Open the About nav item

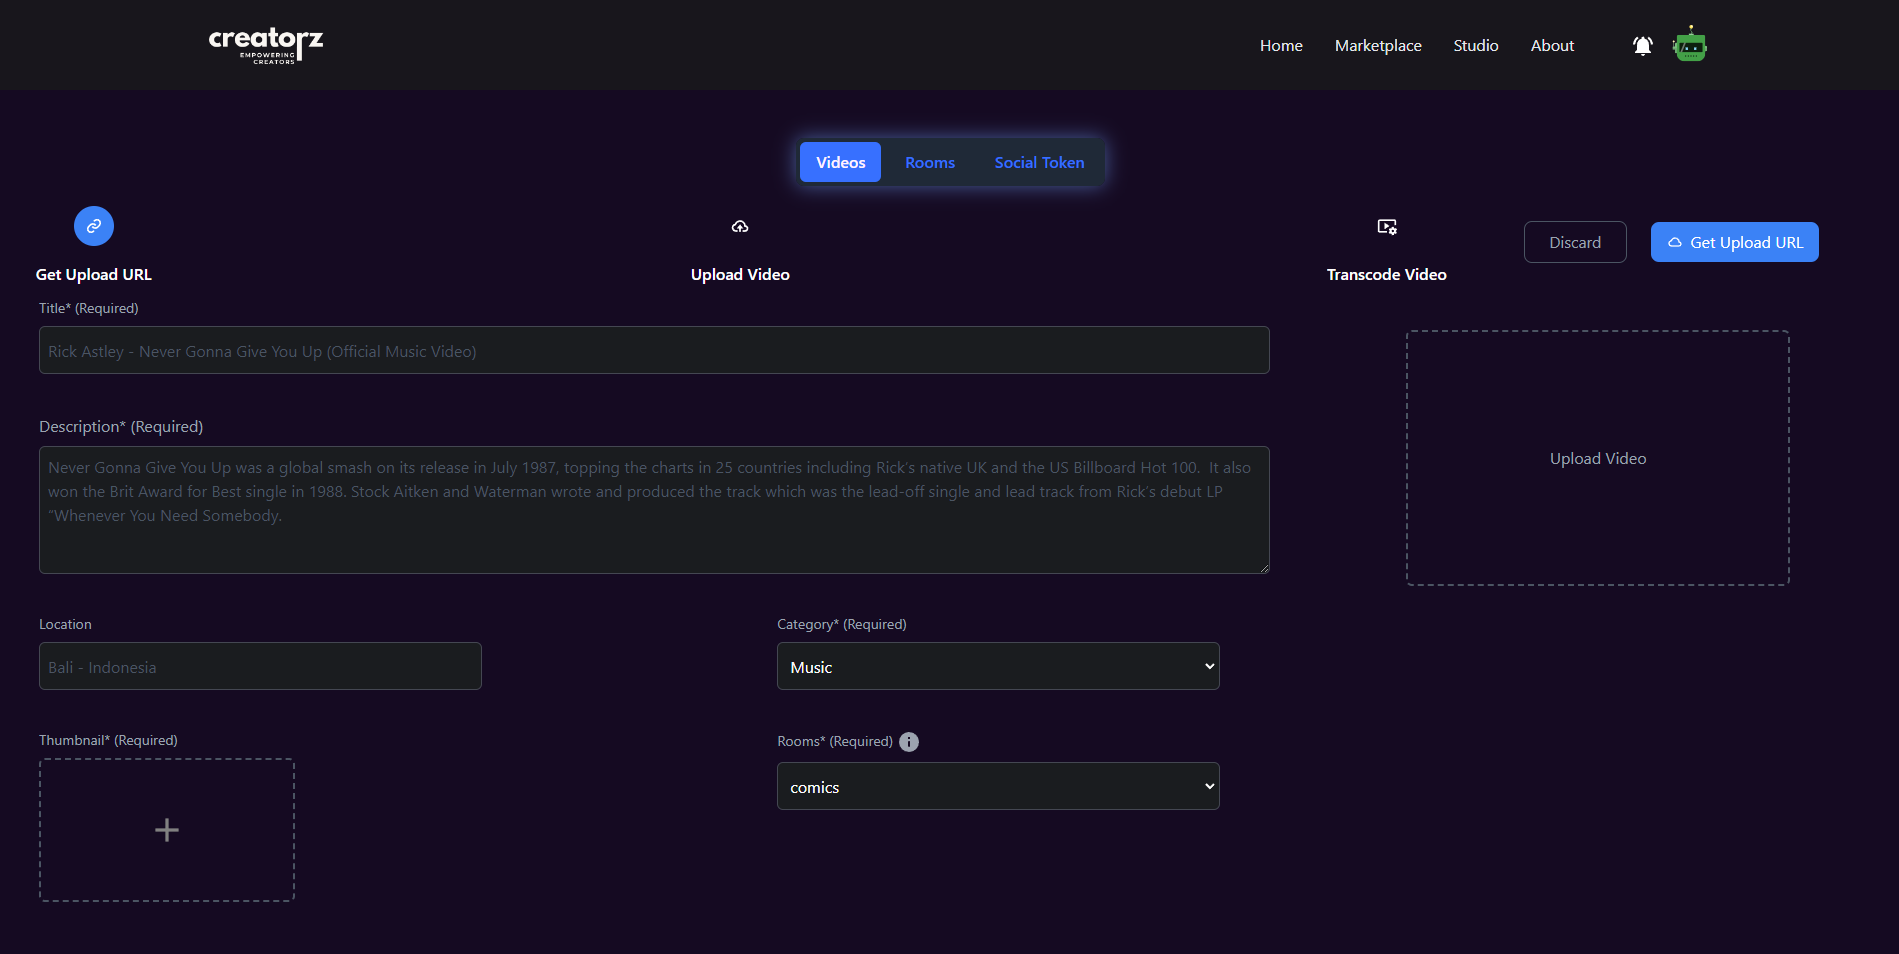click(1552, 46)
